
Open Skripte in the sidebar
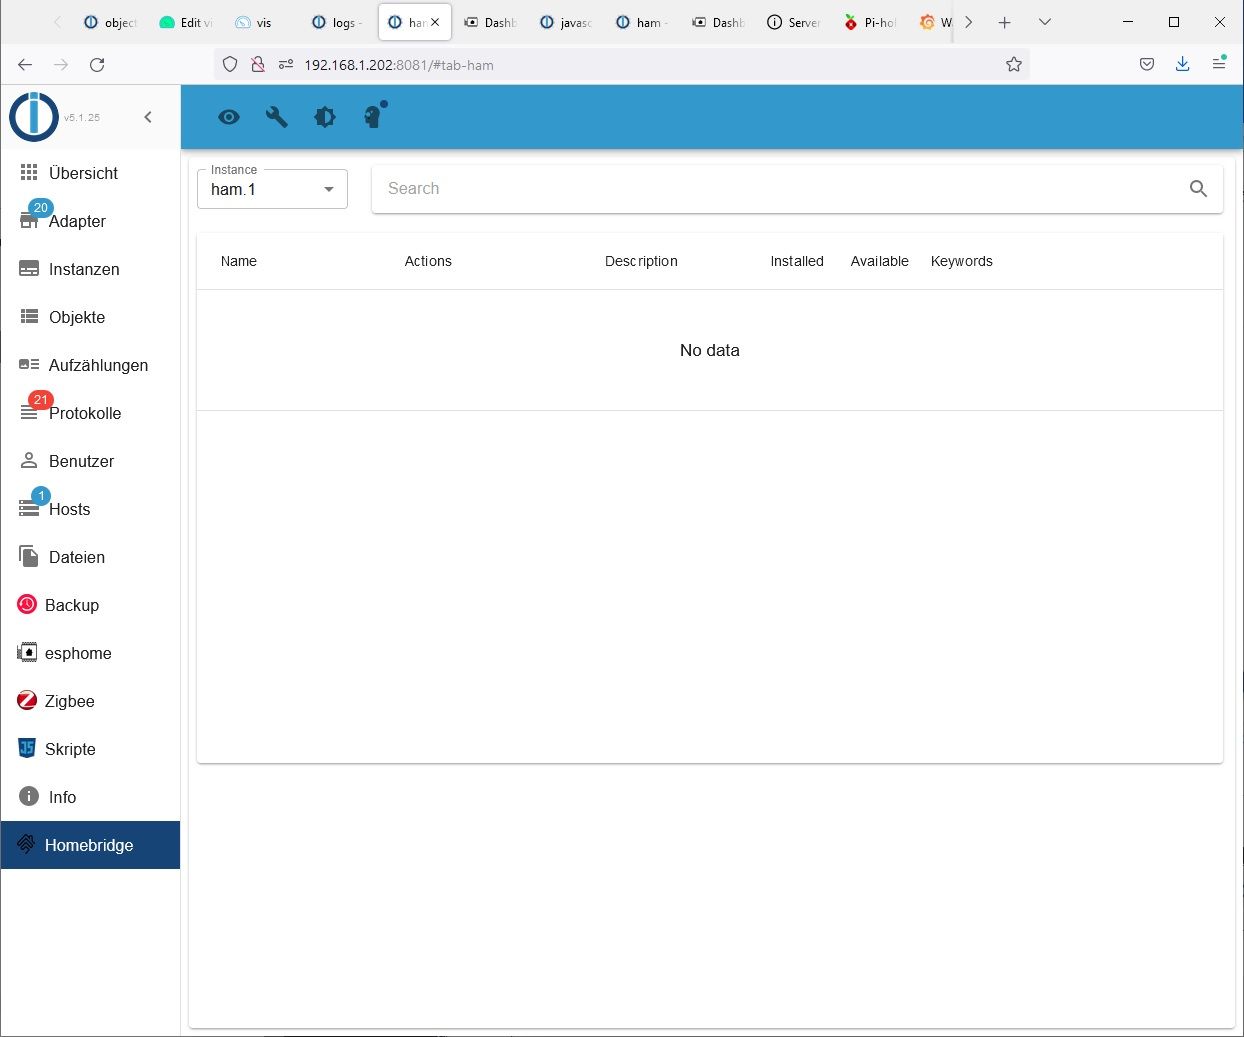click(x=90, y=749)
